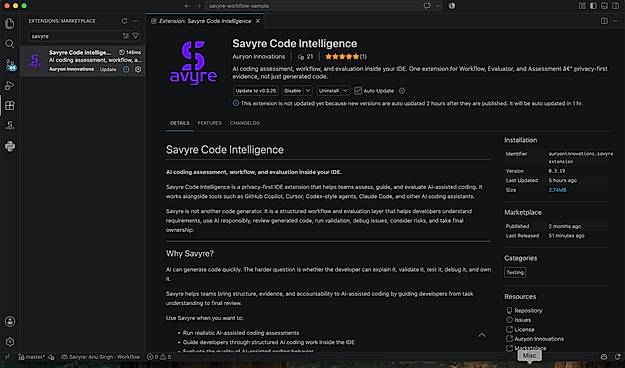Select the Extensions view icon in the activity bar
625x368 pixels.
pos(10,105)
